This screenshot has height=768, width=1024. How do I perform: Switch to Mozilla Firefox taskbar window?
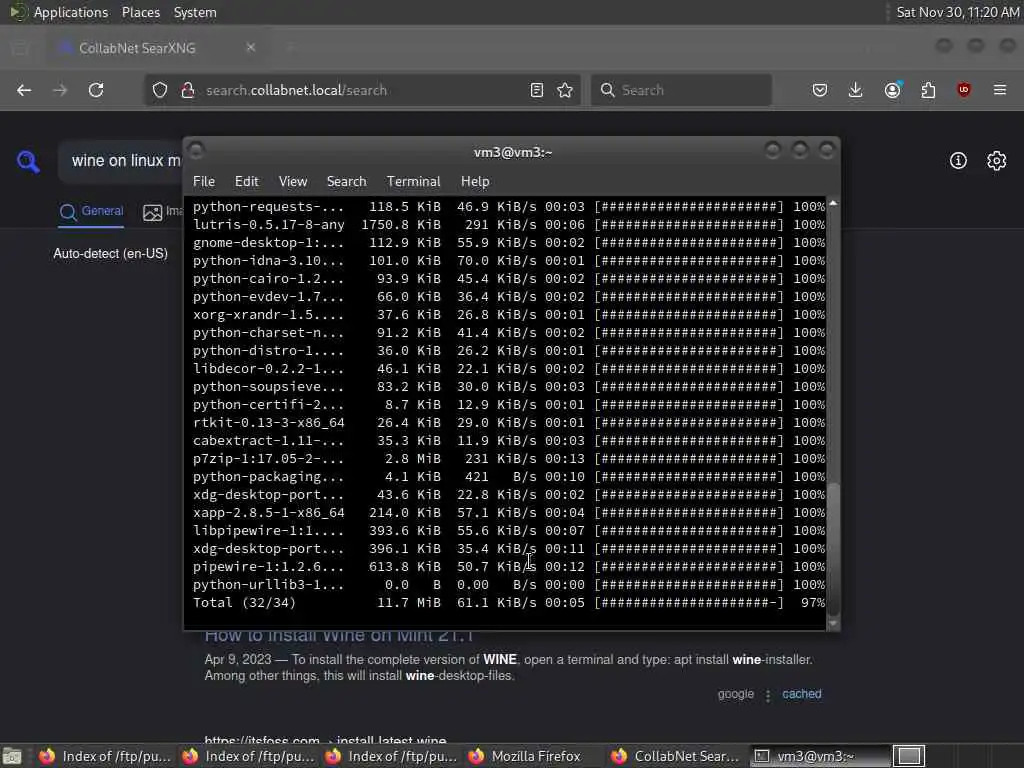coord(526,756)
